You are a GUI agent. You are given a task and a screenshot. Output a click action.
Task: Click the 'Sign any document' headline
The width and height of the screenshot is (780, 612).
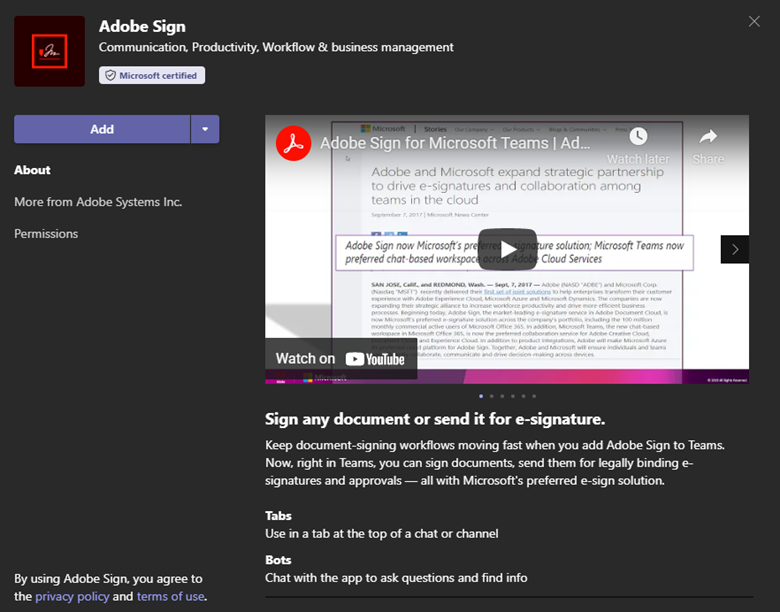(x=435, y=419)
